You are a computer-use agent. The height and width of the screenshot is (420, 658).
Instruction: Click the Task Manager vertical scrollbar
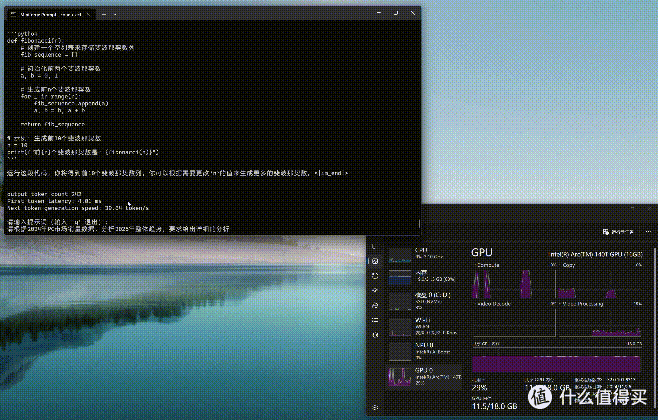pyautogui.click(x=654, y=327)
